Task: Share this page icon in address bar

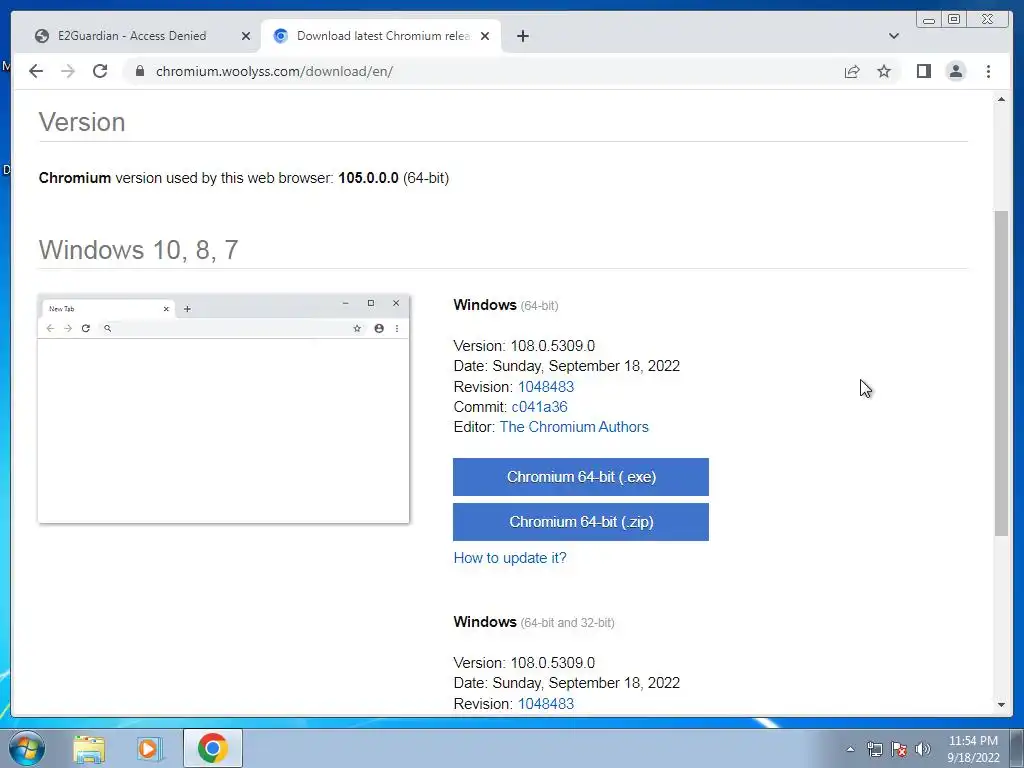Action: 852,72
